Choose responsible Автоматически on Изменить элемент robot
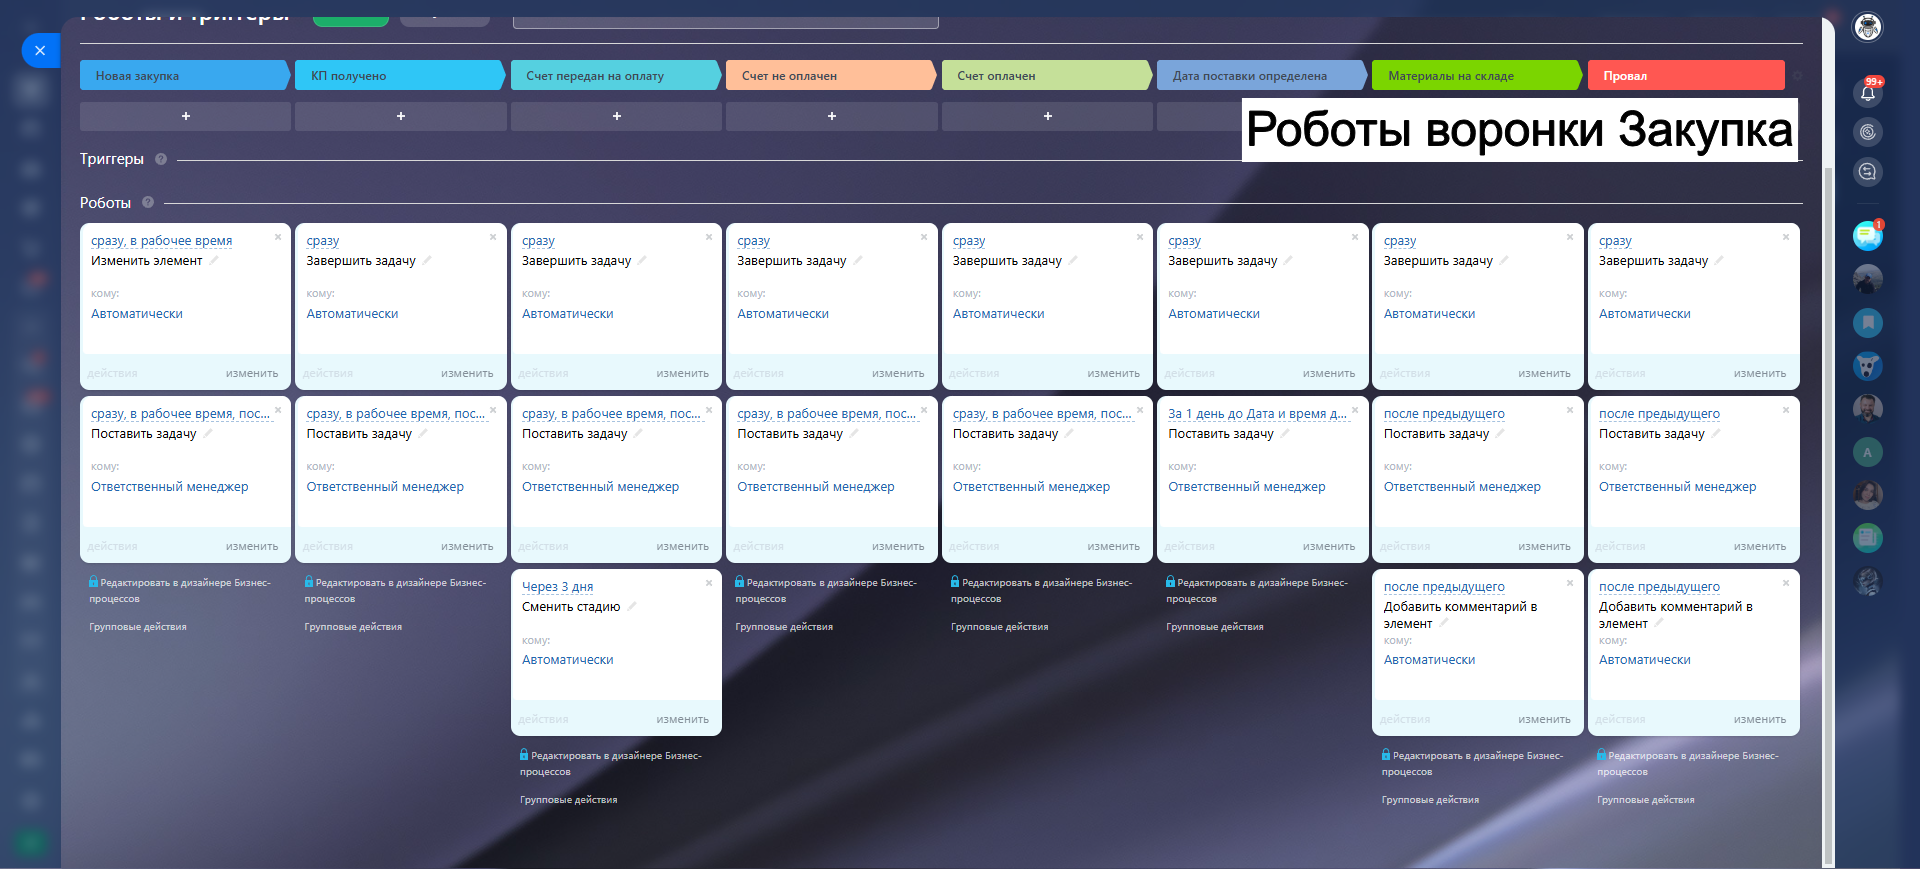Viewport: 1920px width, 869px height. point(137,314)
